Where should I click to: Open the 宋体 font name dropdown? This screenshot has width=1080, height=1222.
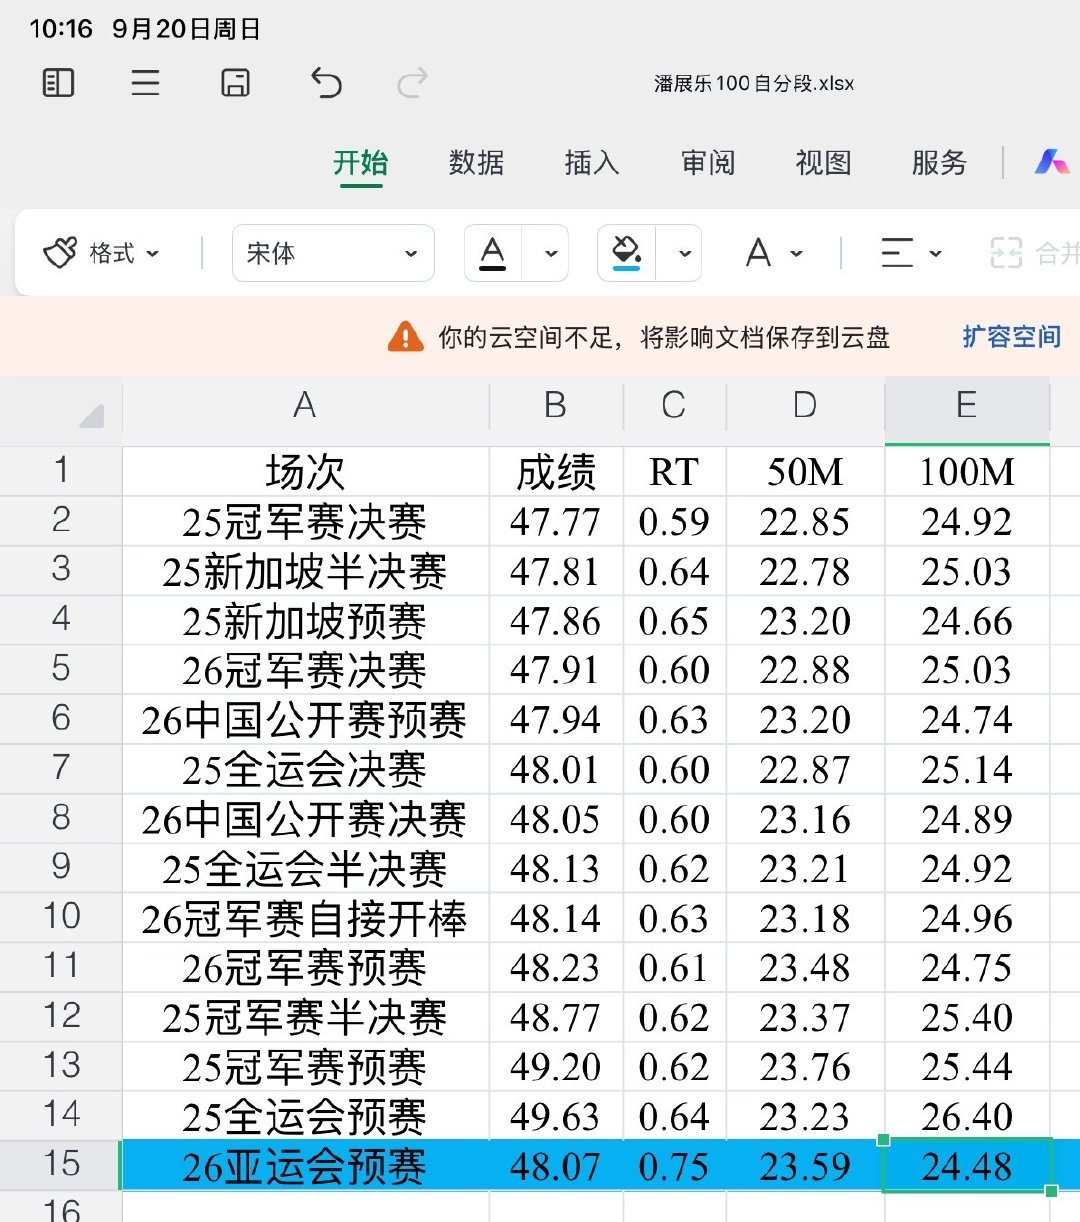tap(333, 253)
